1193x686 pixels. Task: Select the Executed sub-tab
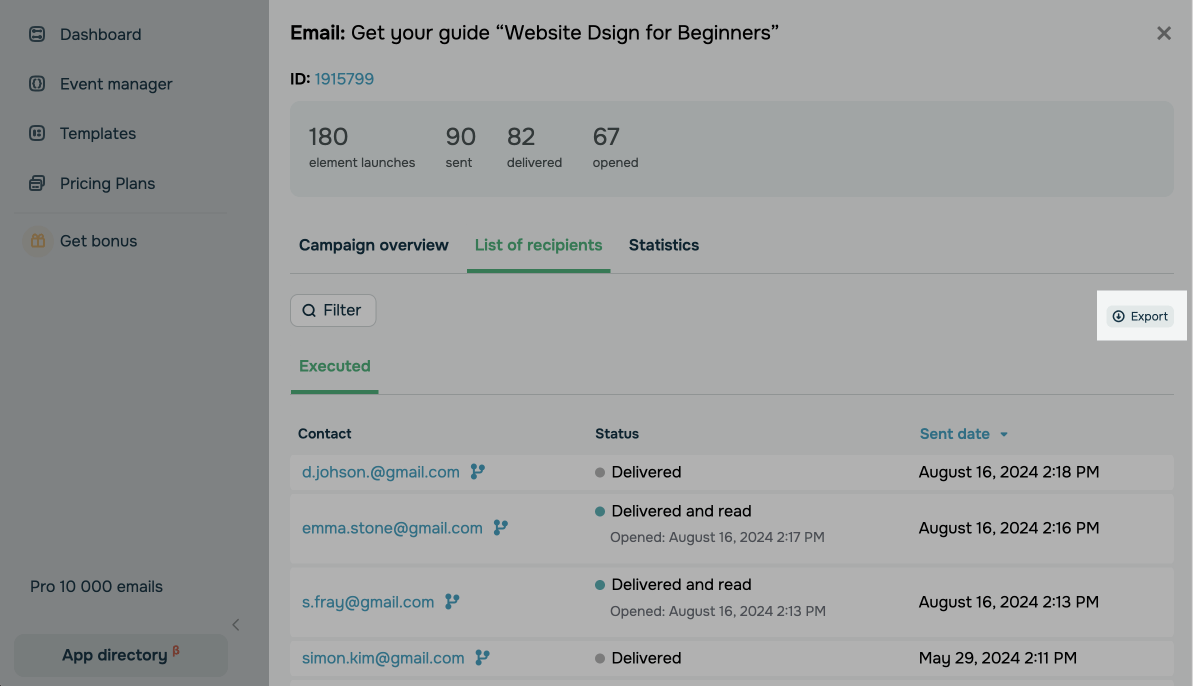pos(335,366)
